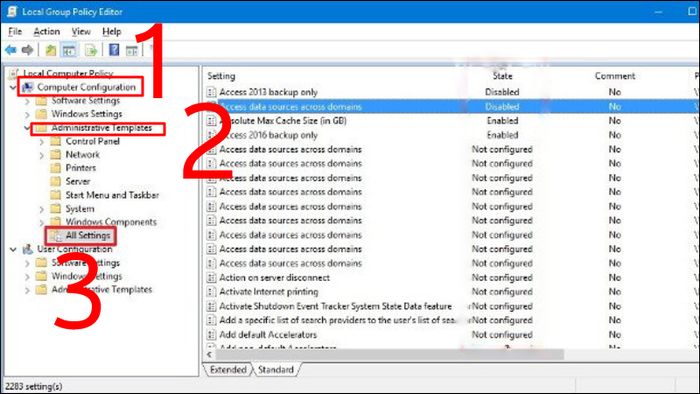Collapse the Computer Configuration node
This screenshot has height=394, width=700.
[x=13, y=87]
